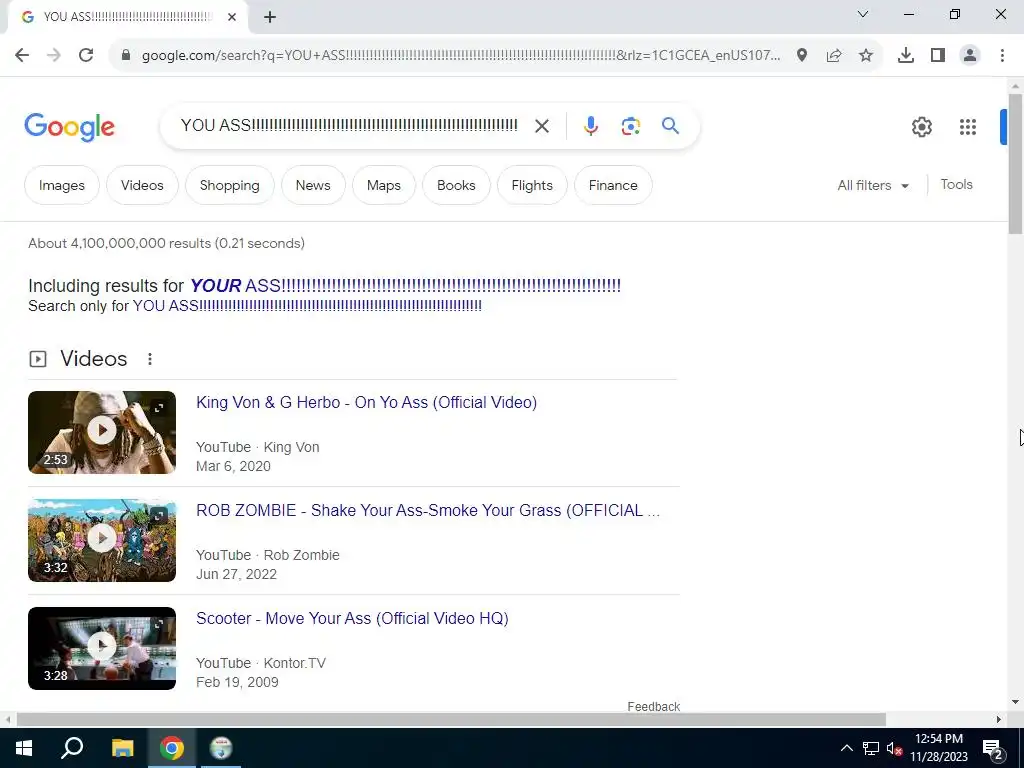Open Scooter Move Your Ass video link
Image resolution: width=1024 pixels, height=768 pixels.
[352, 618]
